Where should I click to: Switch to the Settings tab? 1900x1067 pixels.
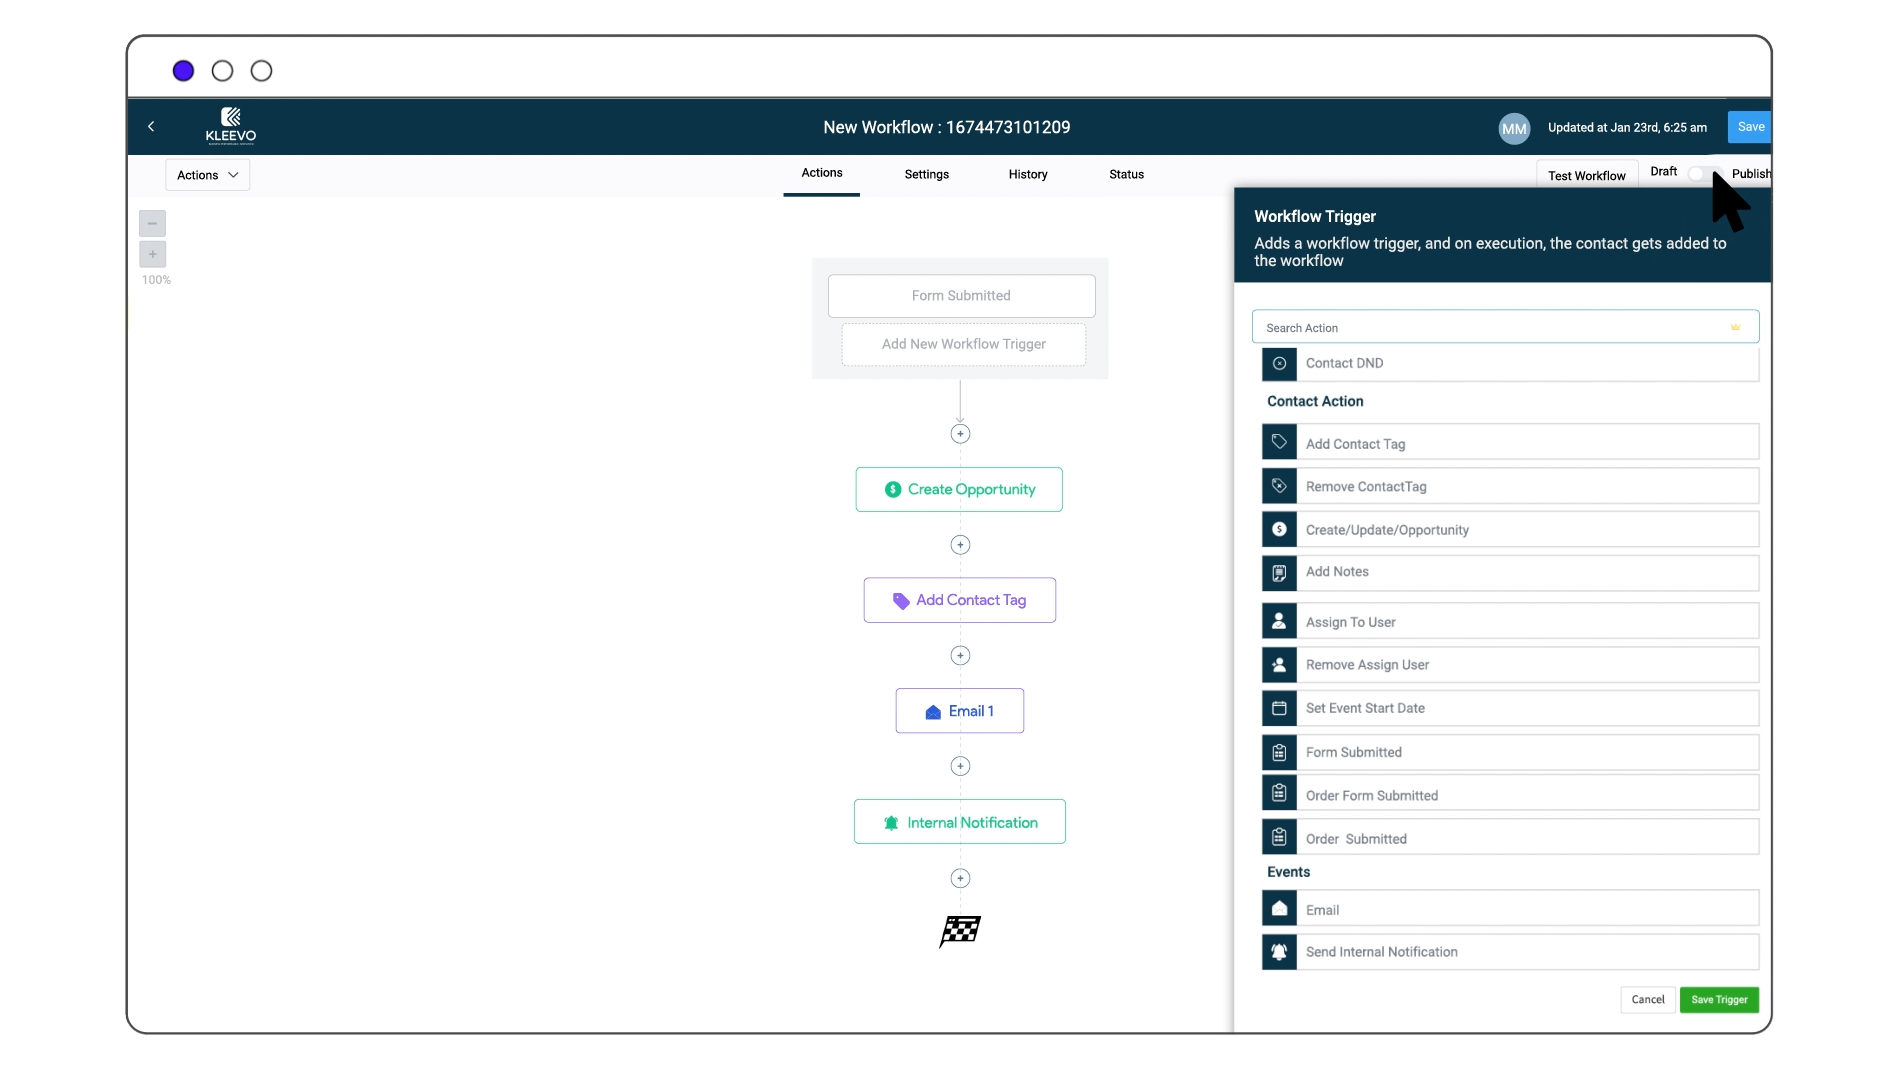tap(926, 174)
